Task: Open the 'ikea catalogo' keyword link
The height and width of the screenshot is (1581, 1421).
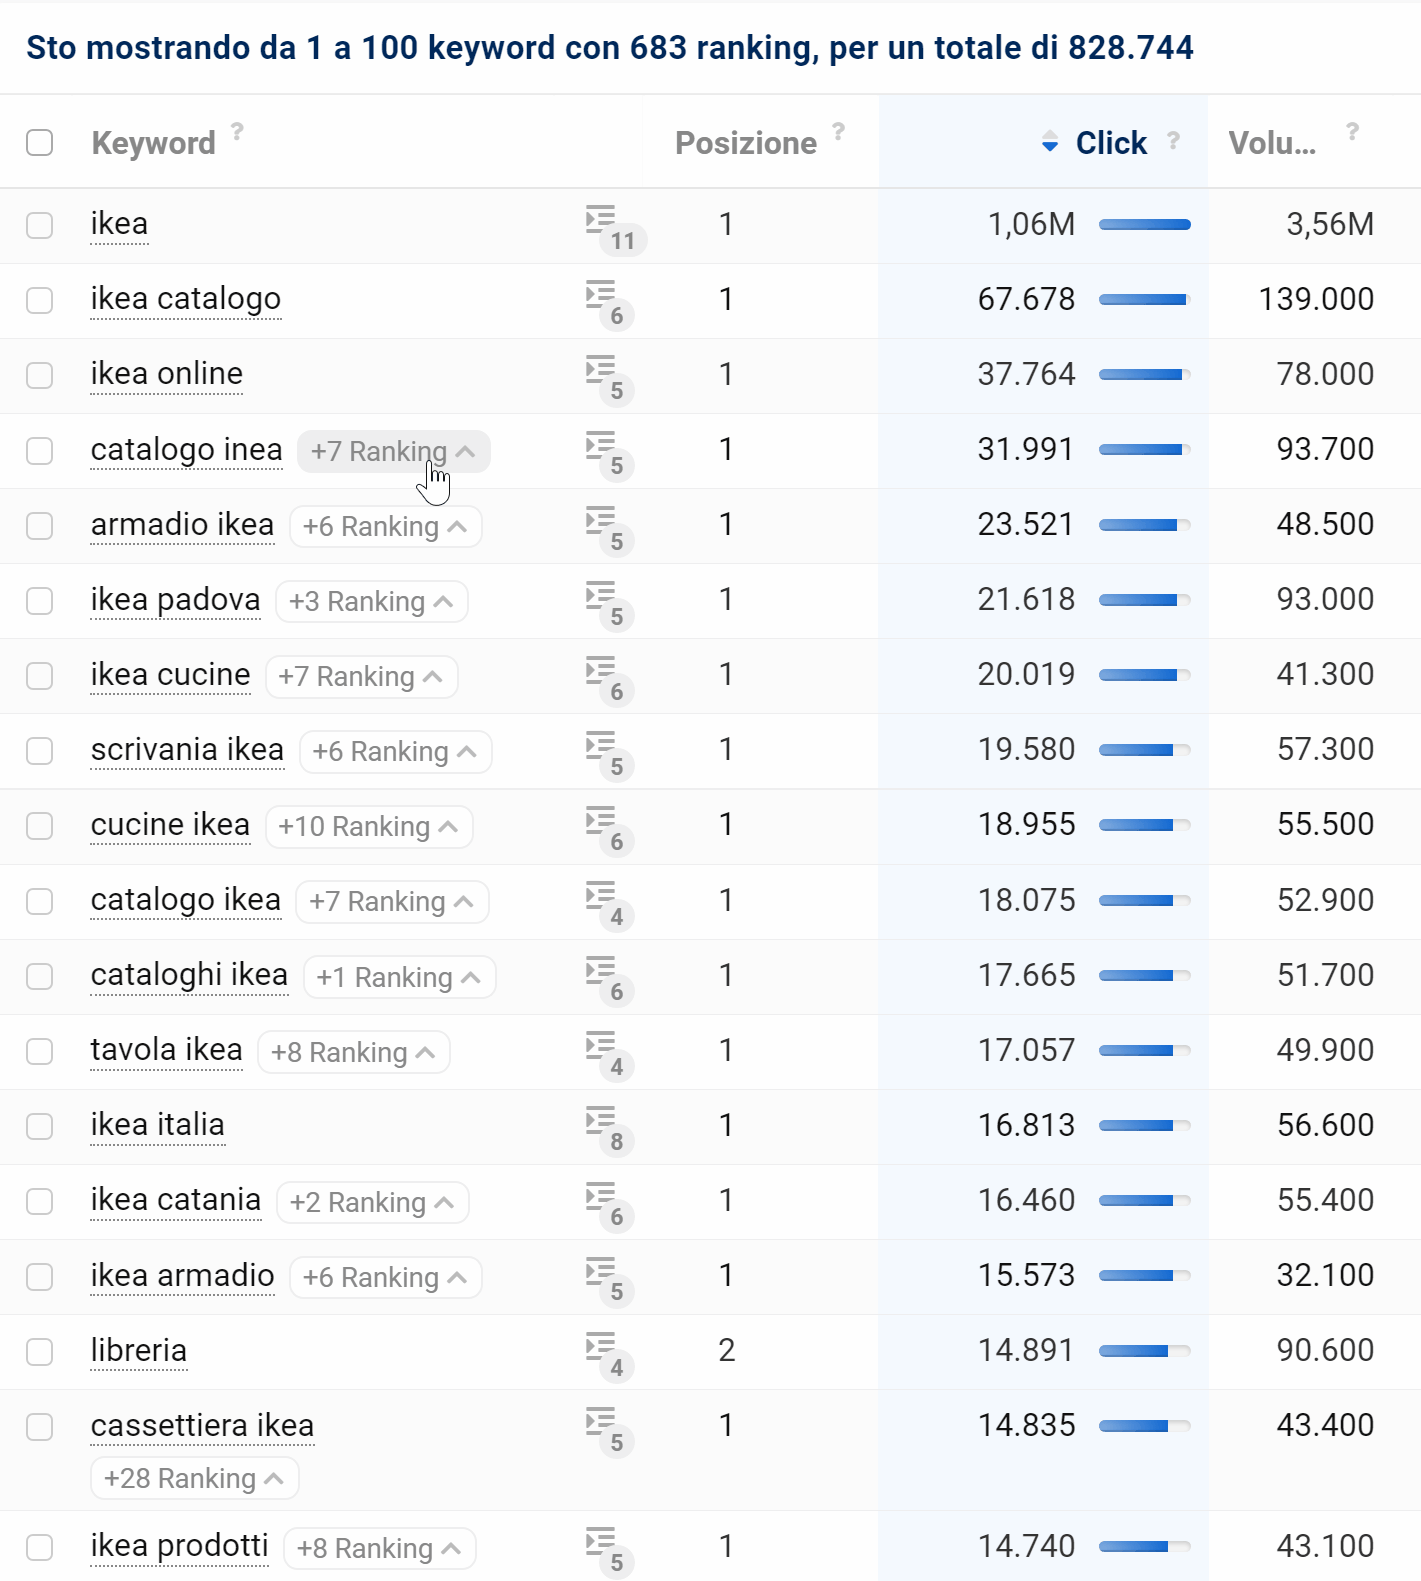Action: pos(186,300)
